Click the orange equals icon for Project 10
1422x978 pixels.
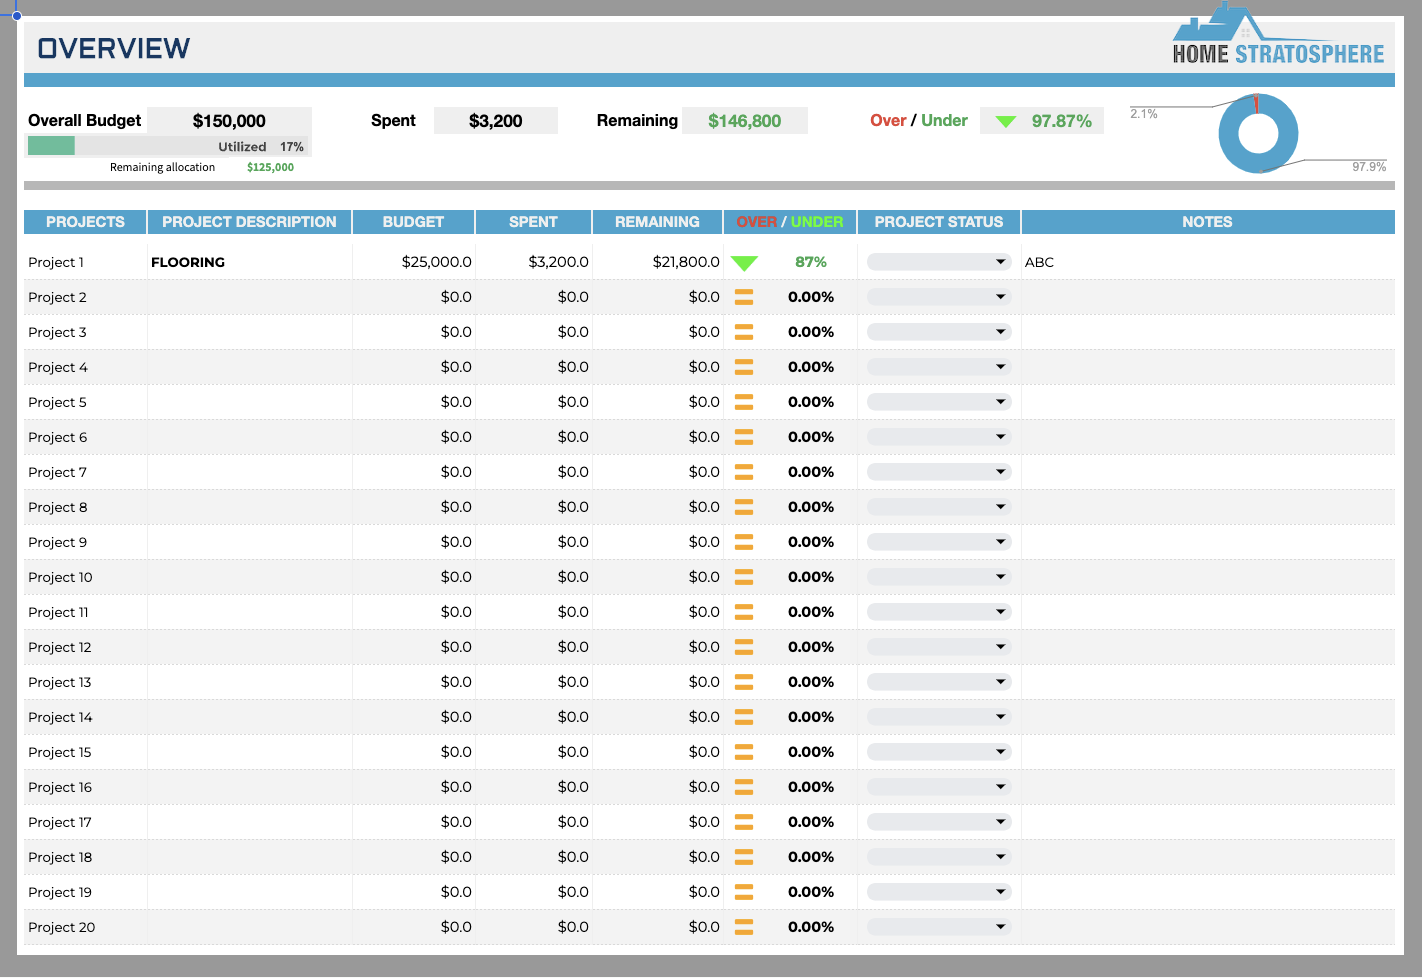(744, 577)
